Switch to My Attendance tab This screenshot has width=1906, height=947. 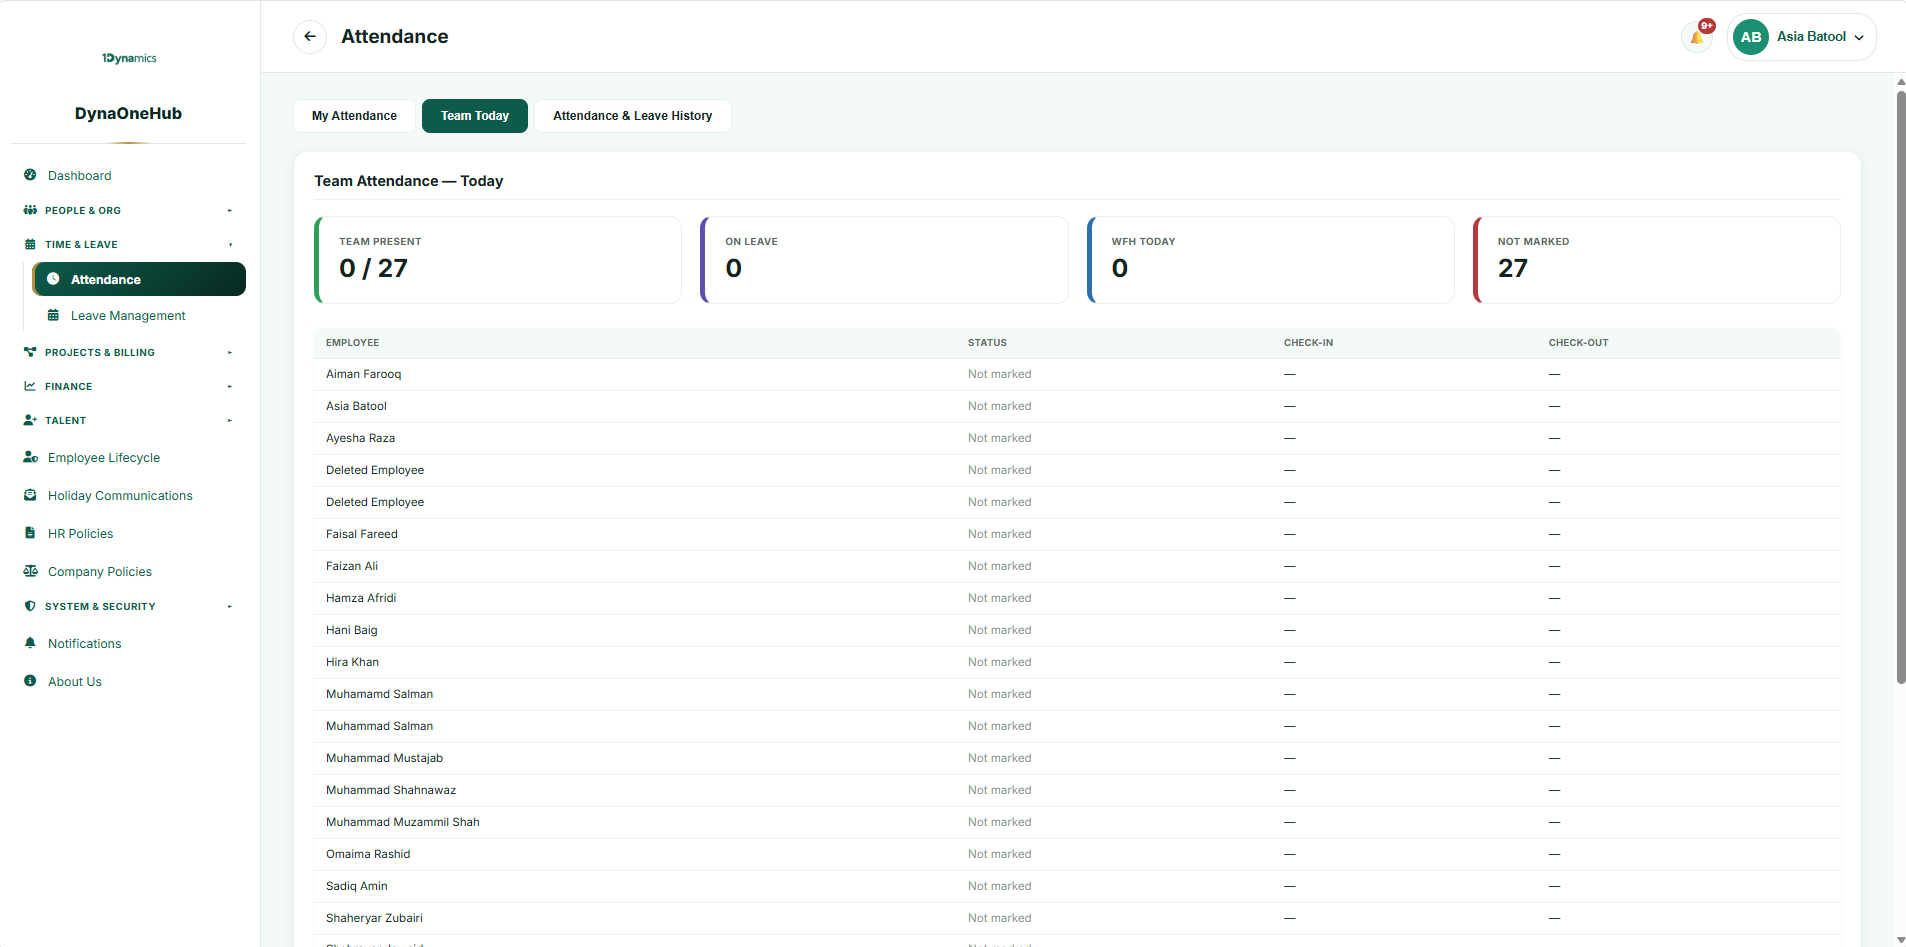[354, 116]
